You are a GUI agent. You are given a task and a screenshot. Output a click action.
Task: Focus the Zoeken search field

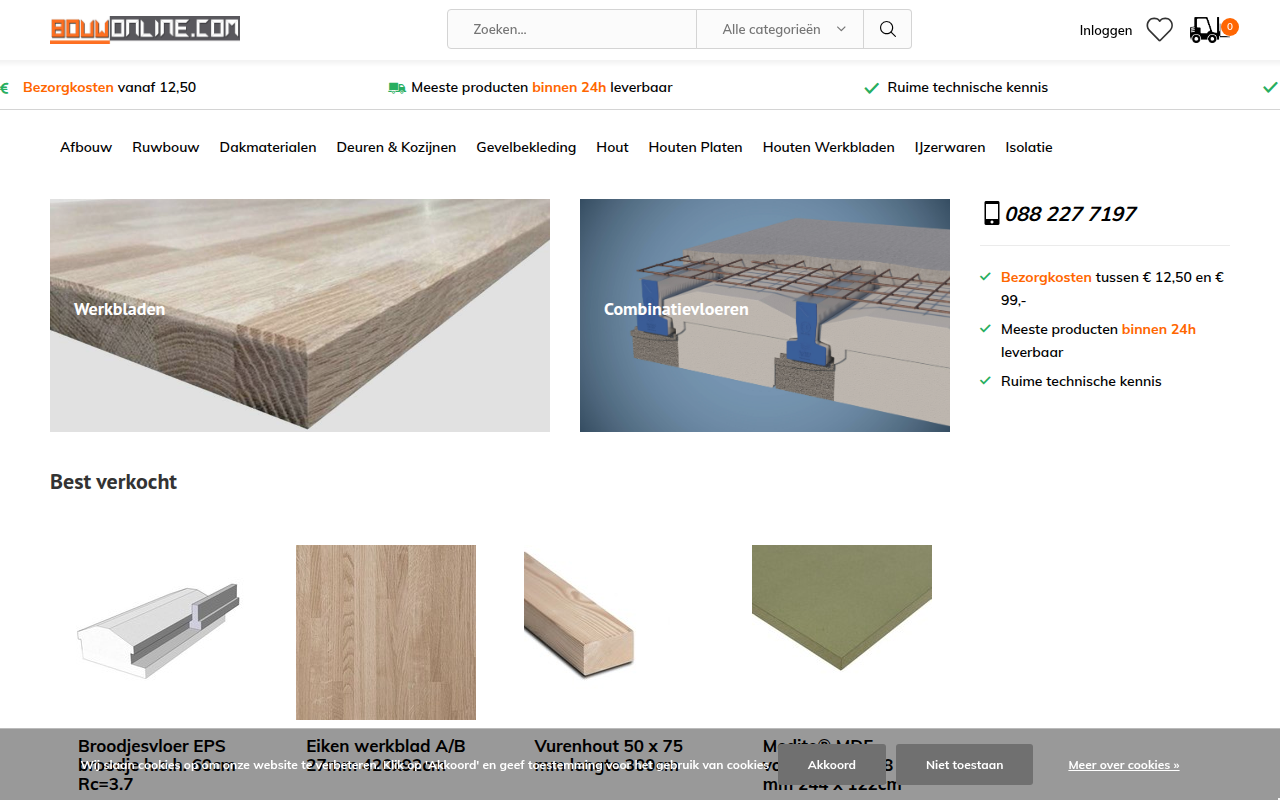point(572,29)
